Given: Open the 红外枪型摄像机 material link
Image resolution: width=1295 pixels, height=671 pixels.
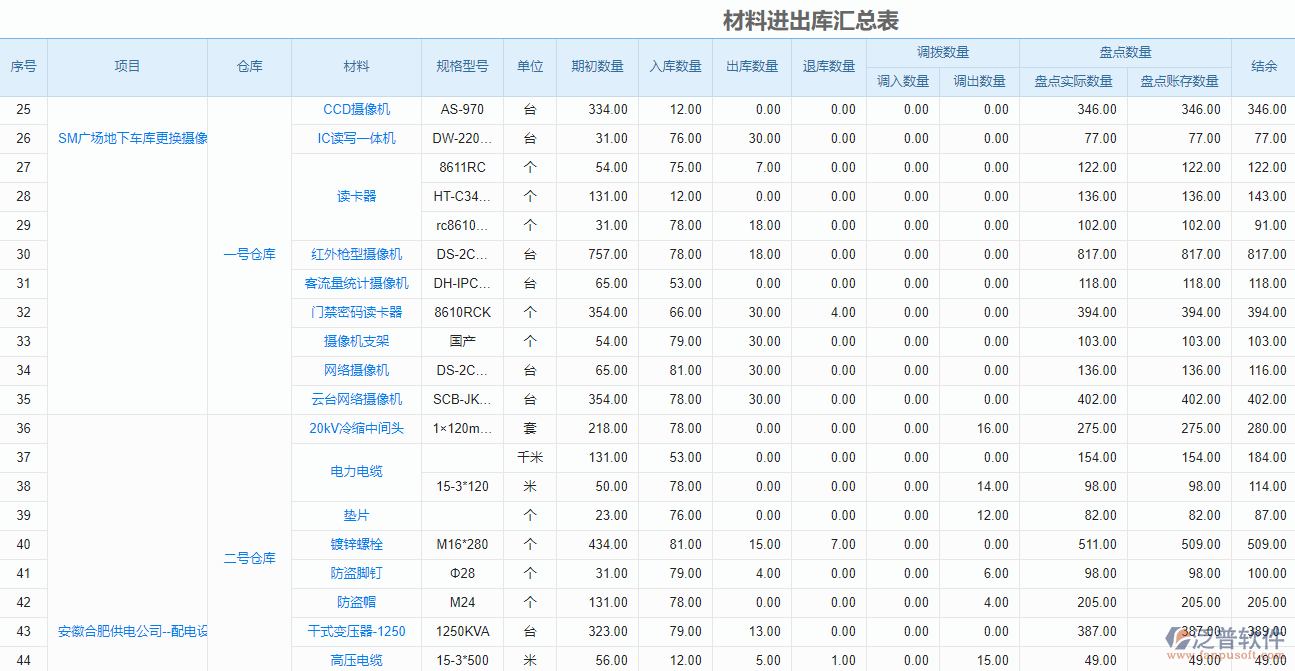Looking at the screenshot, I should click(355, 254).
